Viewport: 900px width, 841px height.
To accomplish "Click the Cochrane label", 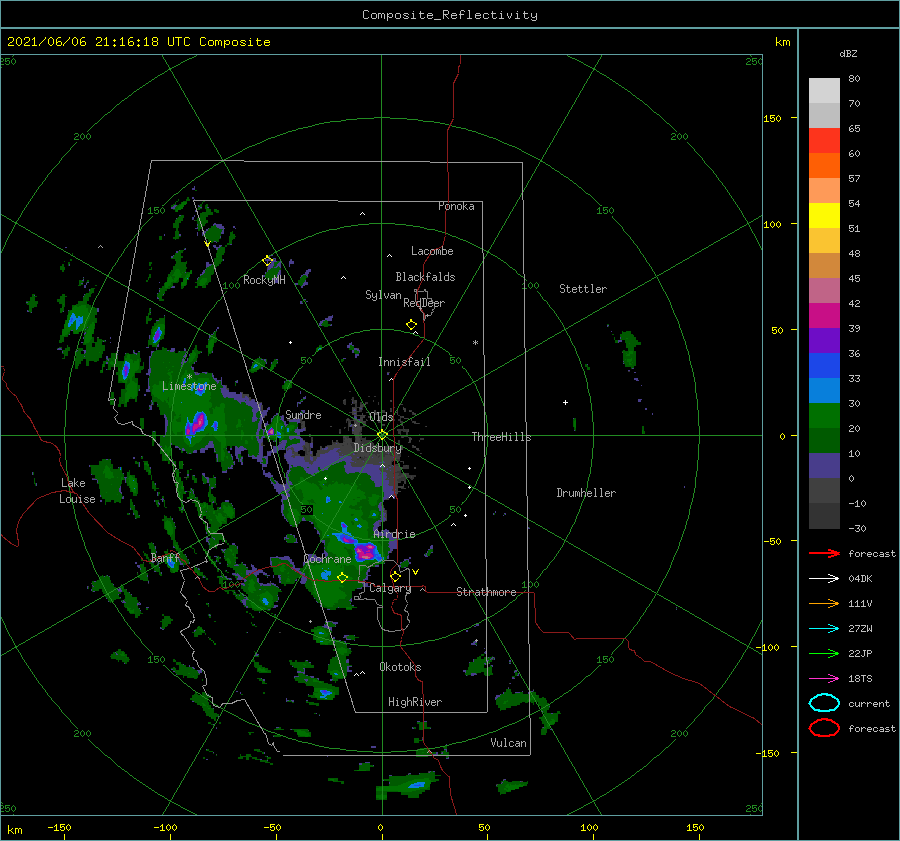I will [327, 559].
